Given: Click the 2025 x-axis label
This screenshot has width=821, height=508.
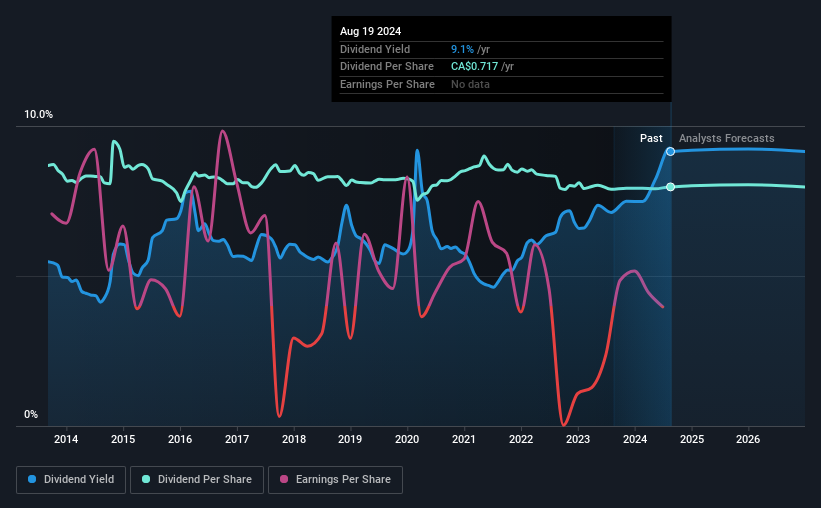Looking at the screenshot, I should (692, 439).
